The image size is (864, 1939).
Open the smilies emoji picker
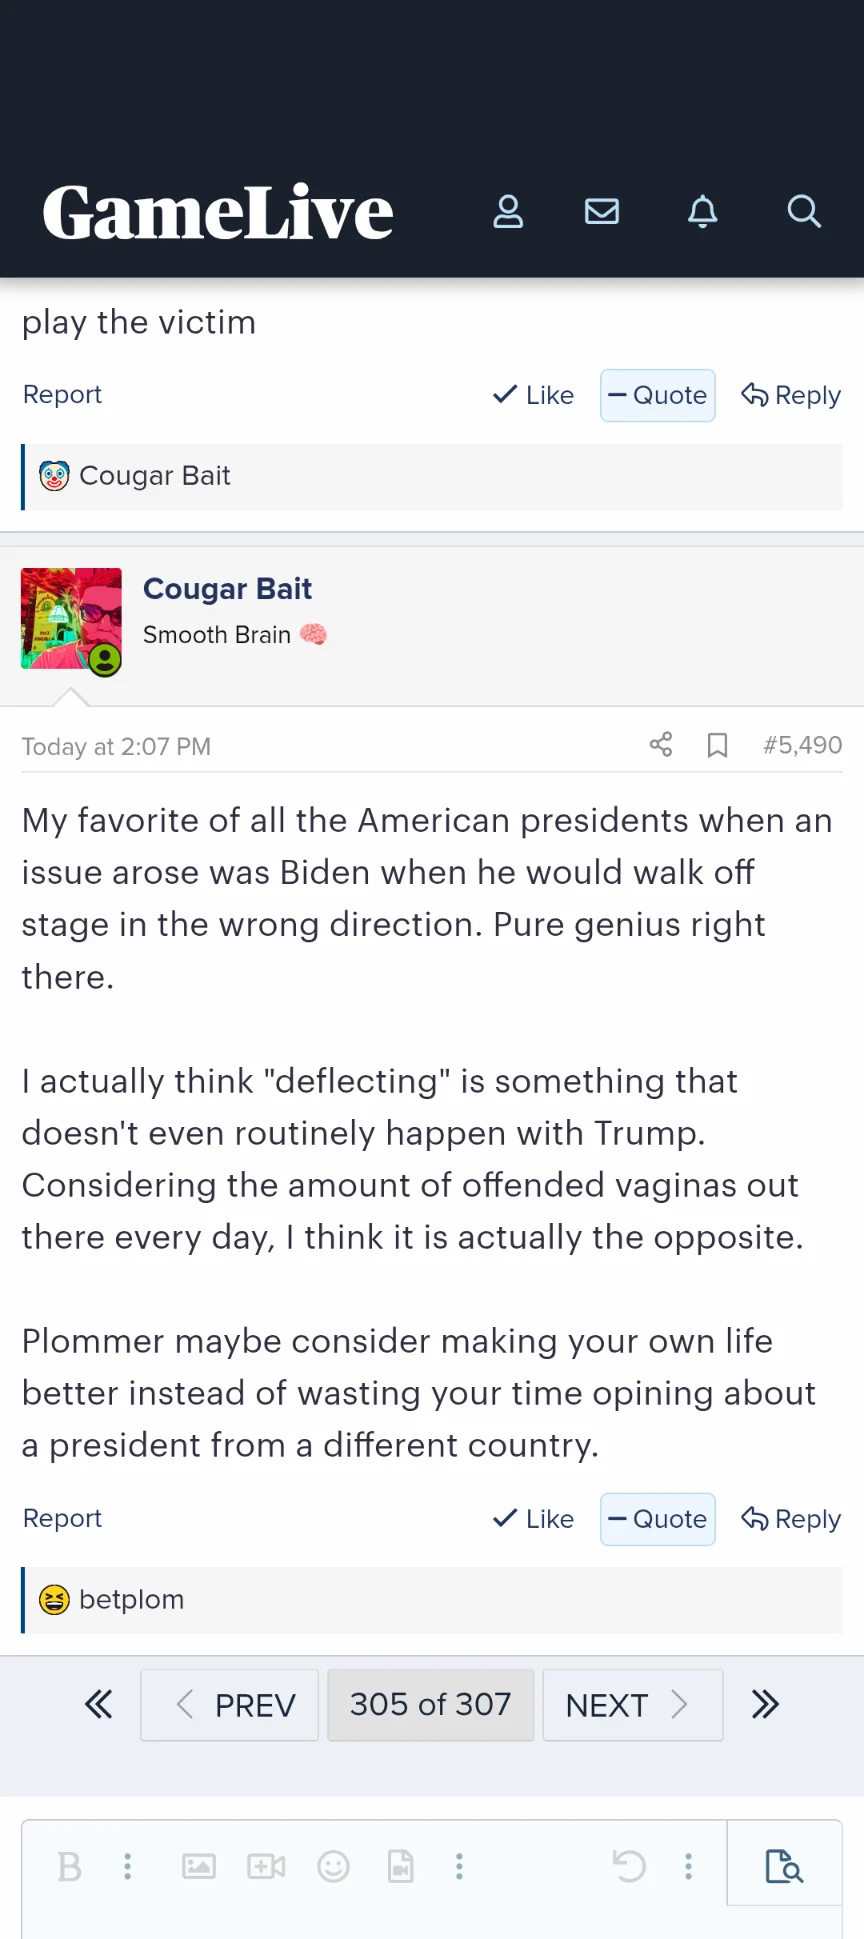(x=333, y=1866)
